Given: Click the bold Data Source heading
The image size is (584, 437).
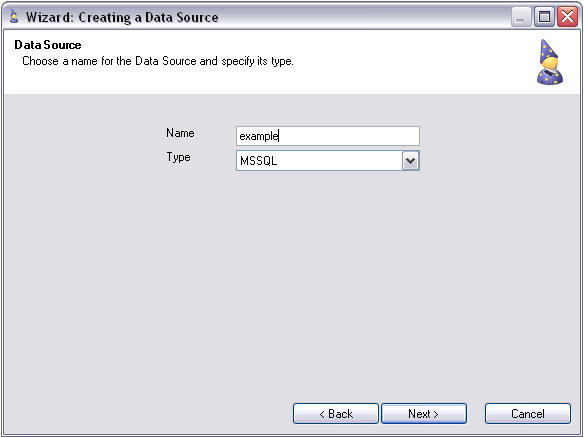Looking at the screenshot, I should pos(48,45).
